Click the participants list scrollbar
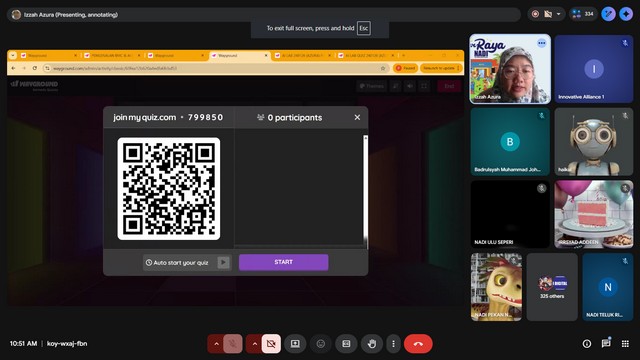This screenshot has height=360, width=640. point(365,190)
